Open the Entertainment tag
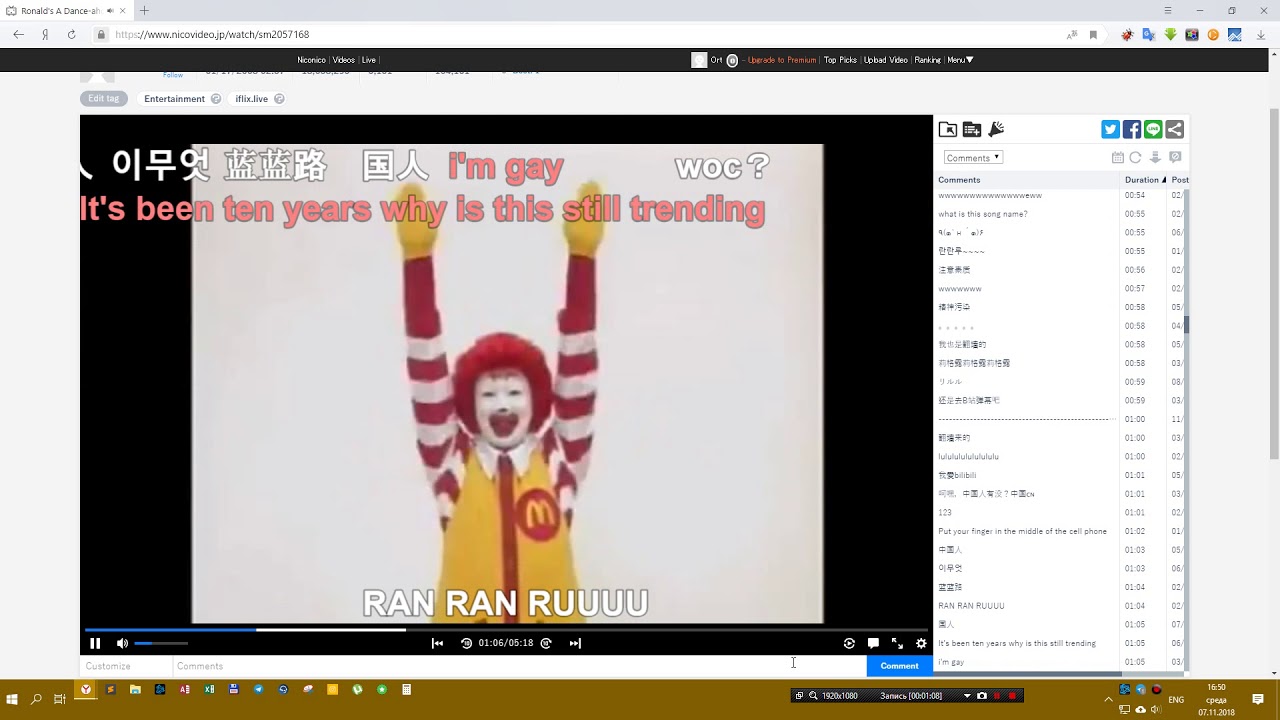 174,99
